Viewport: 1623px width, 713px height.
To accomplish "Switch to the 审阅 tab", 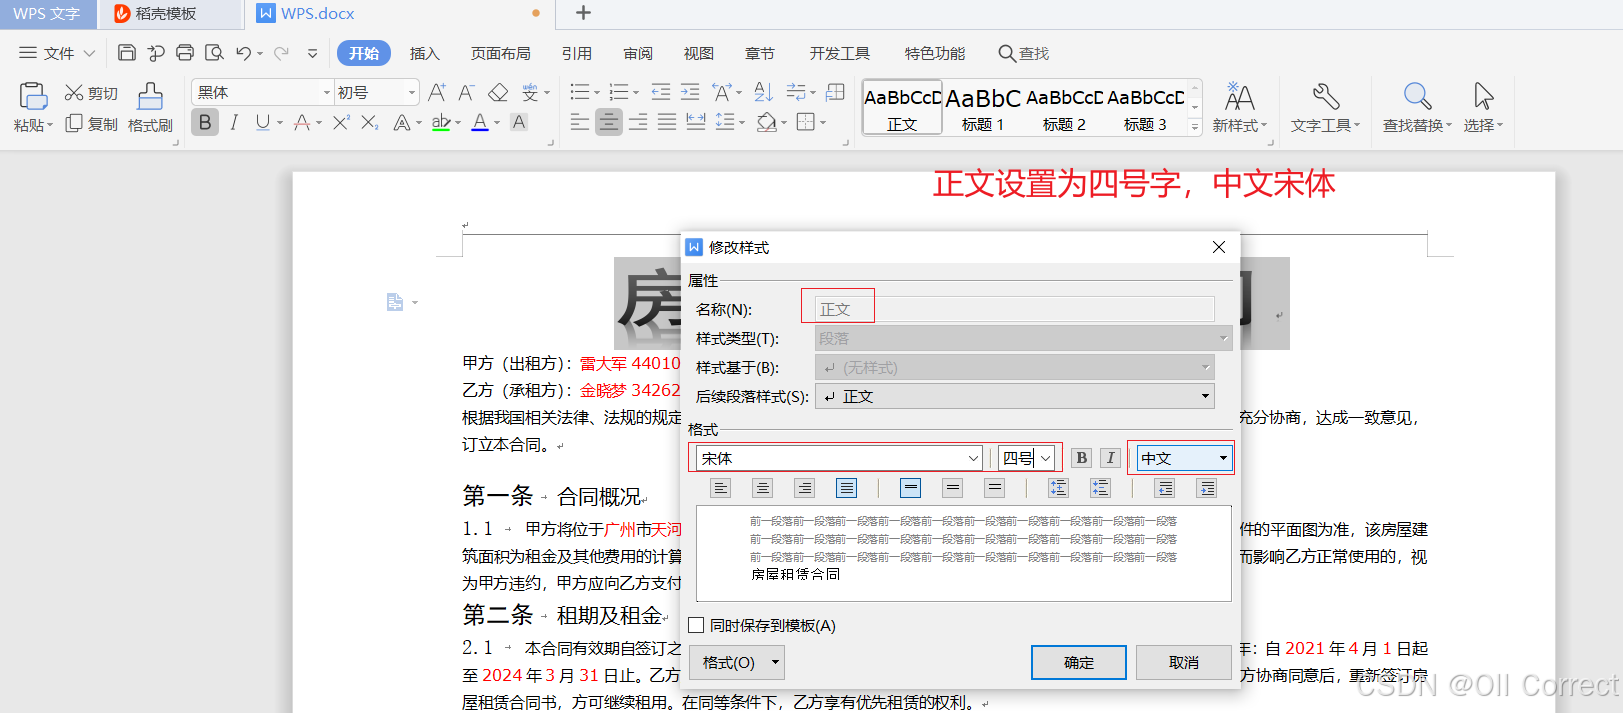I will click(638, 53).
